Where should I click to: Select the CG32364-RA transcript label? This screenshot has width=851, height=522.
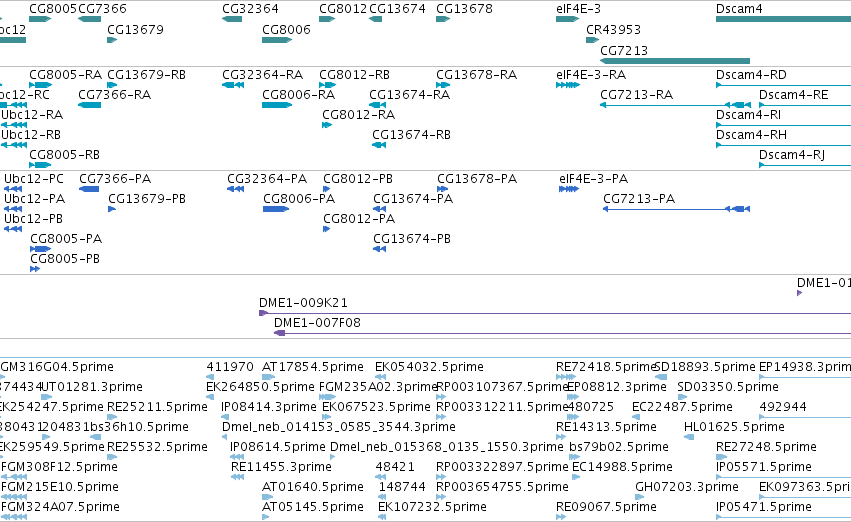(x=263, y=74)
